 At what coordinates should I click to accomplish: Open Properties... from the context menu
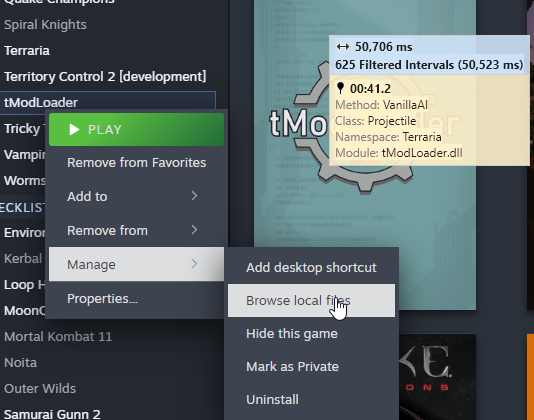pyautogui.click(x=136, y=299)
